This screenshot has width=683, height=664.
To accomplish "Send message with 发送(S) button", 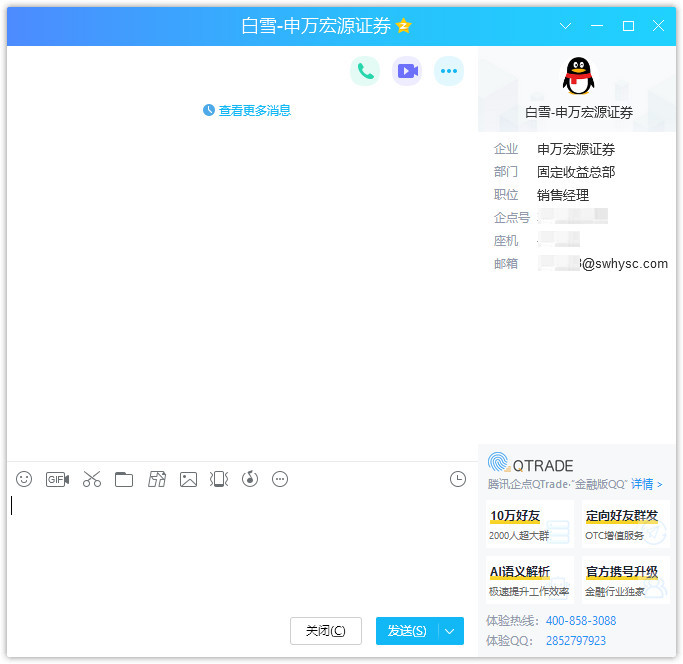I will click(x=407, y=631).
